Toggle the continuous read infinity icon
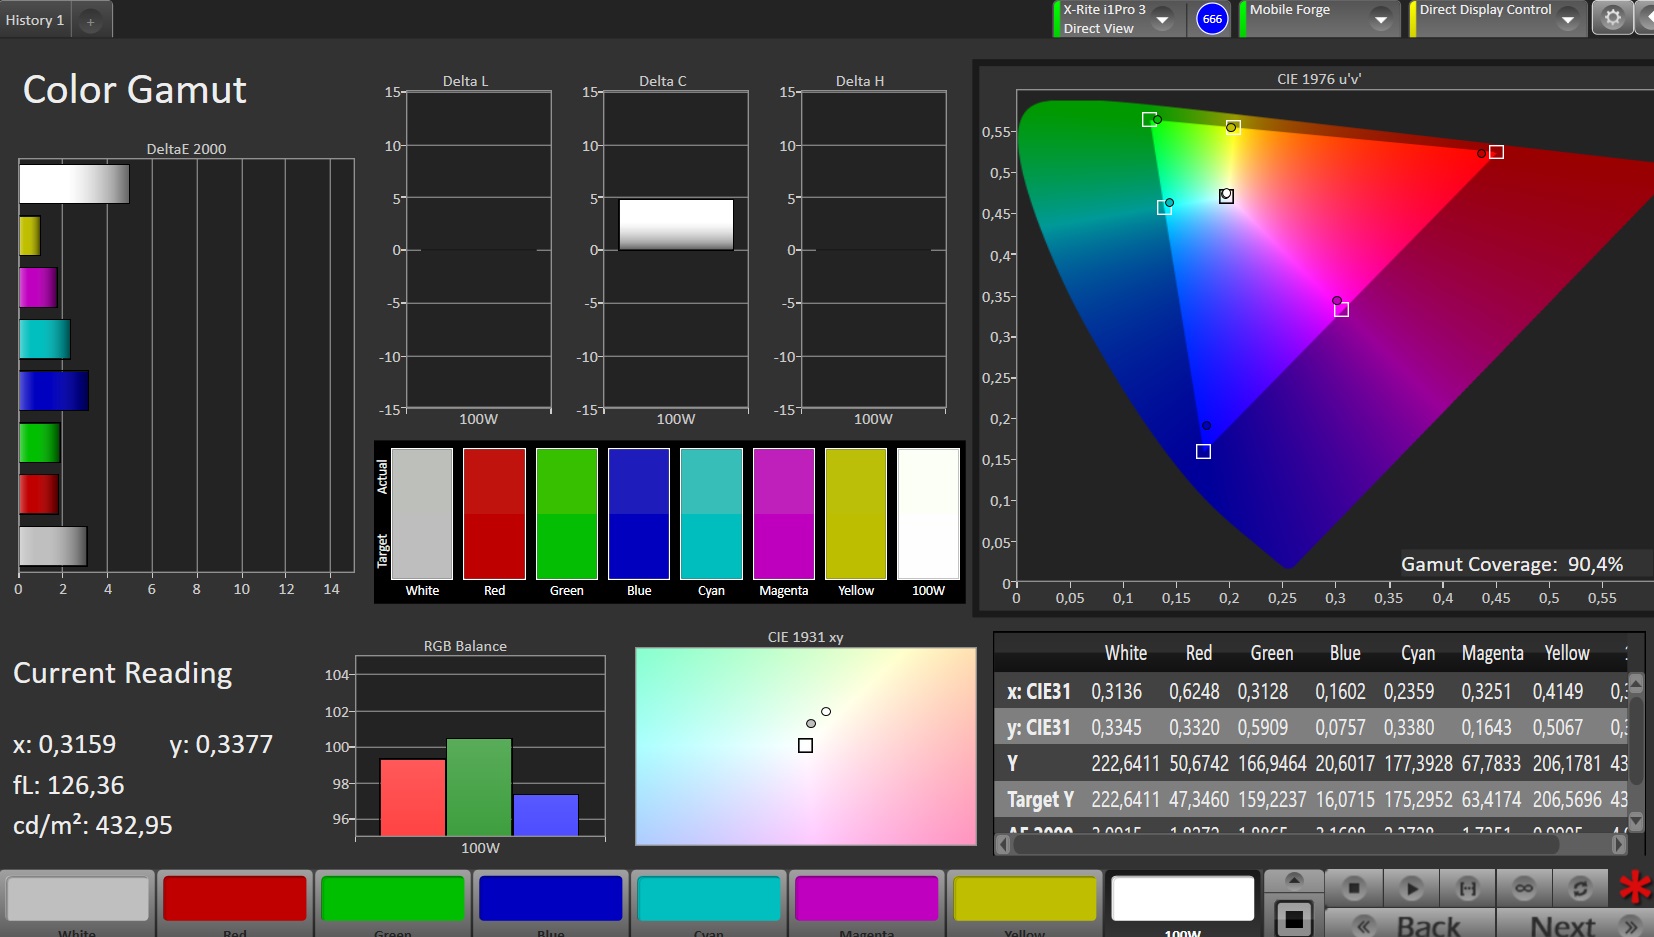 click(1524, 887)
